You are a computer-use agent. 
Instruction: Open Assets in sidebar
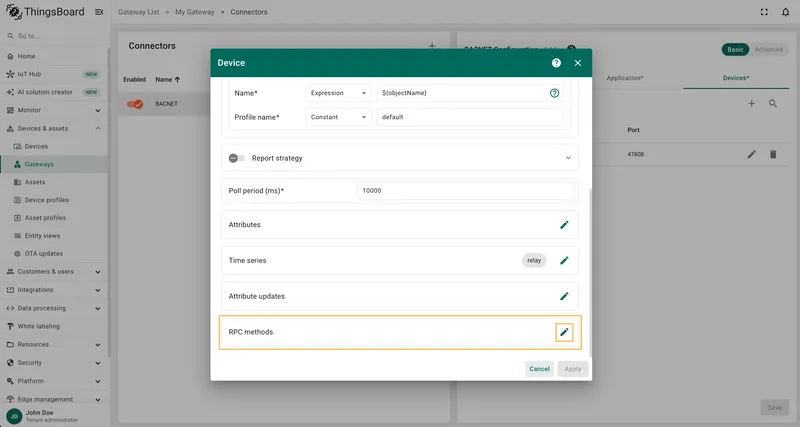pos(54,182)
